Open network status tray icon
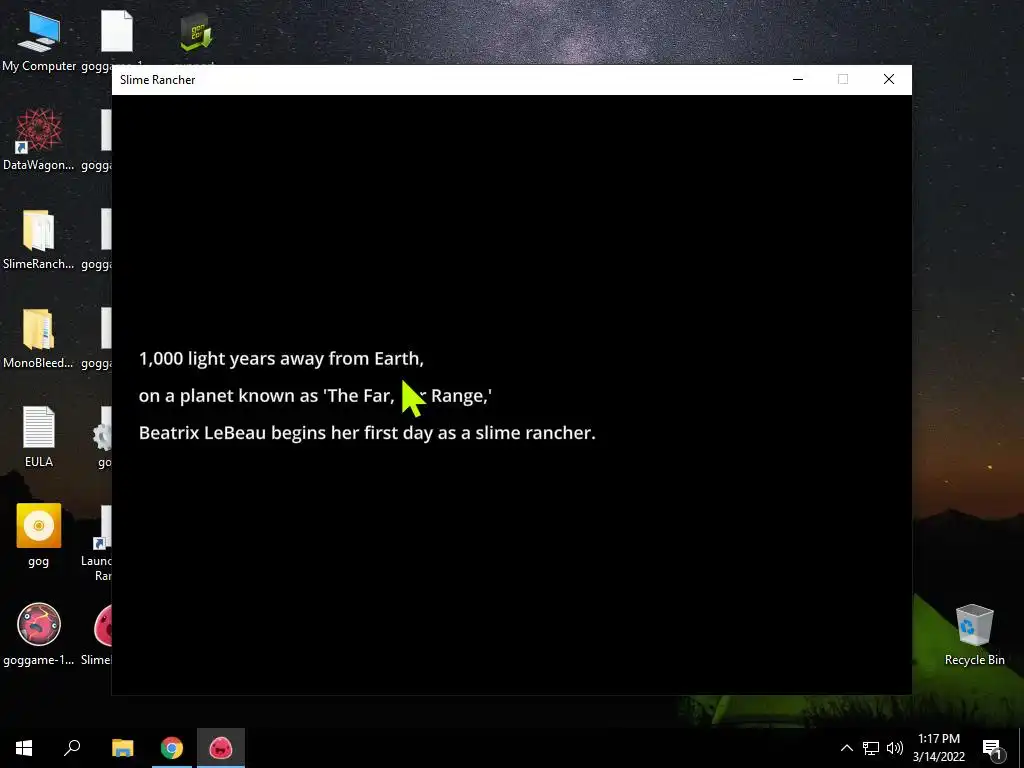Image resolution: width=1024 pixels, height=768 pixels. 871,748
